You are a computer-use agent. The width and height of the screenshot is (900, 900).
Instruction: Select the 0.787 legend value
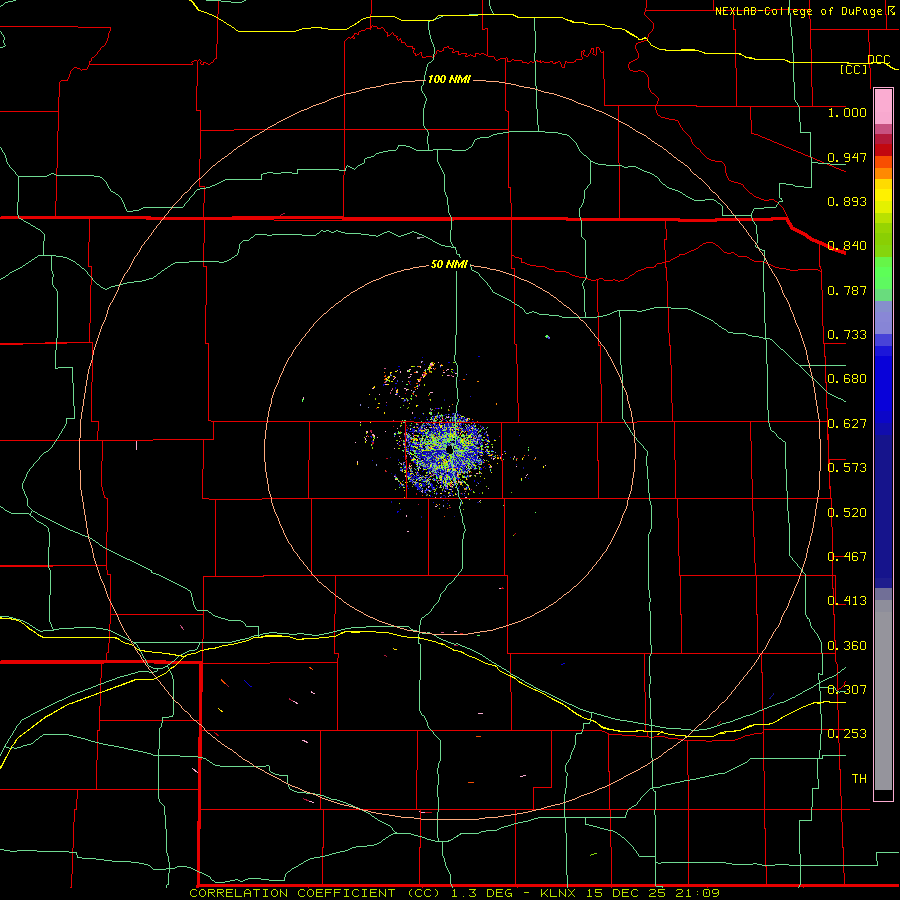[847, 290]
